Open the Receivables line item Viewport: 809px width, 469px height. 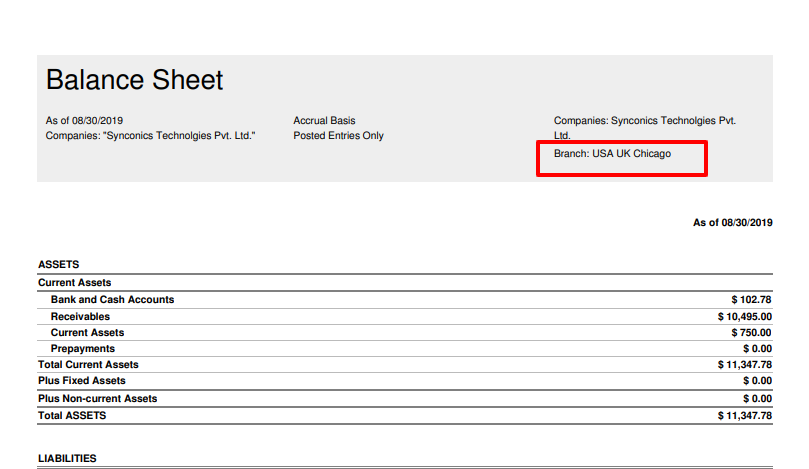tap(80, 317)
